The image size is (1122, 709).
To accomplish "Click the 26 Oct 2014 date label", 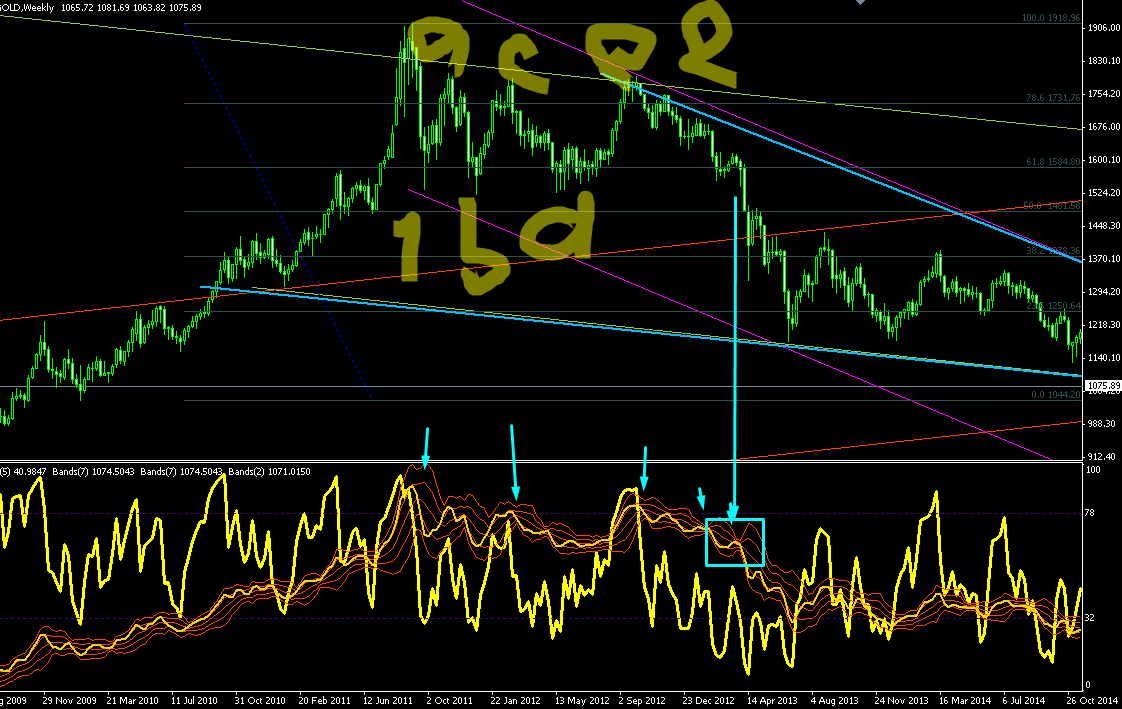I will point(1092,700).
